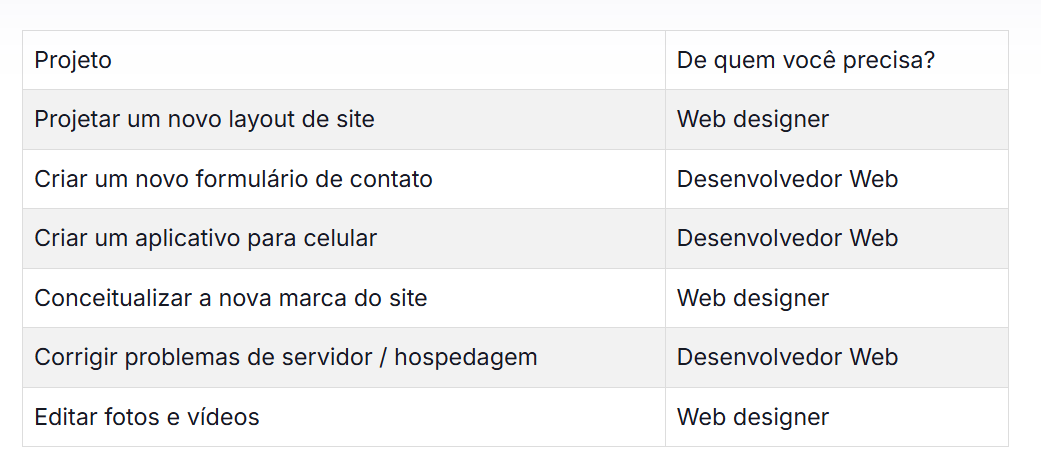
Task: Click the "De quem você precisa?" header
Action: coord(806,60)
